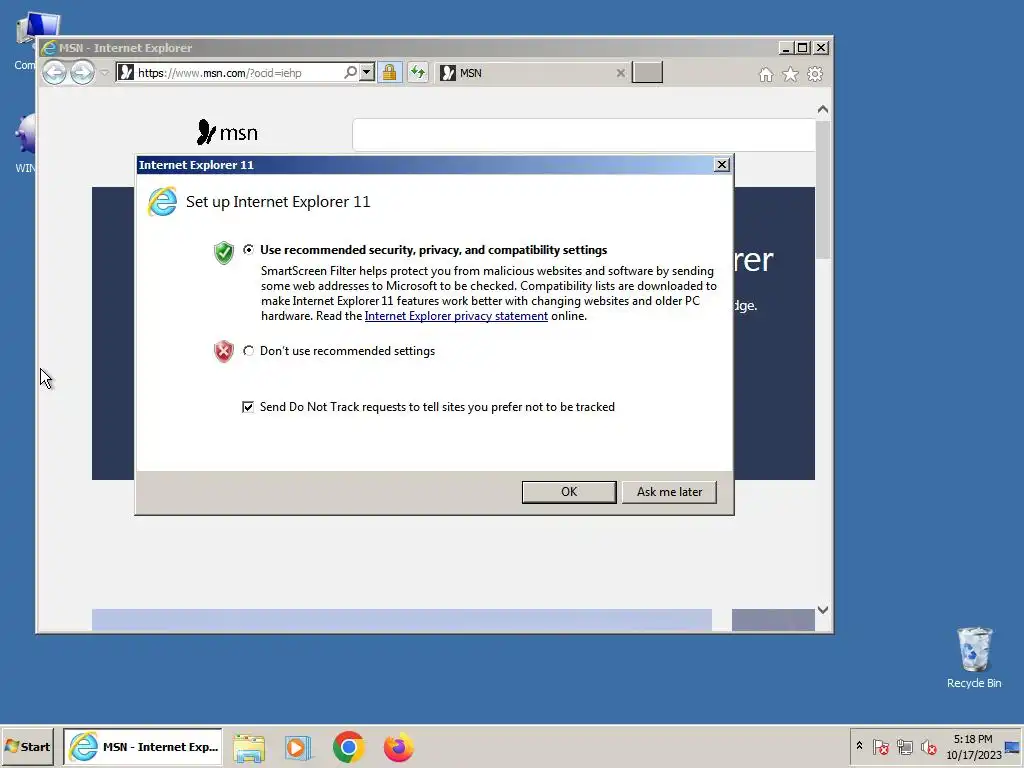Toggle Send Do Not Track requests checkbox
The width and height of the screenshot is (1024, 768).
click(248, 407)
